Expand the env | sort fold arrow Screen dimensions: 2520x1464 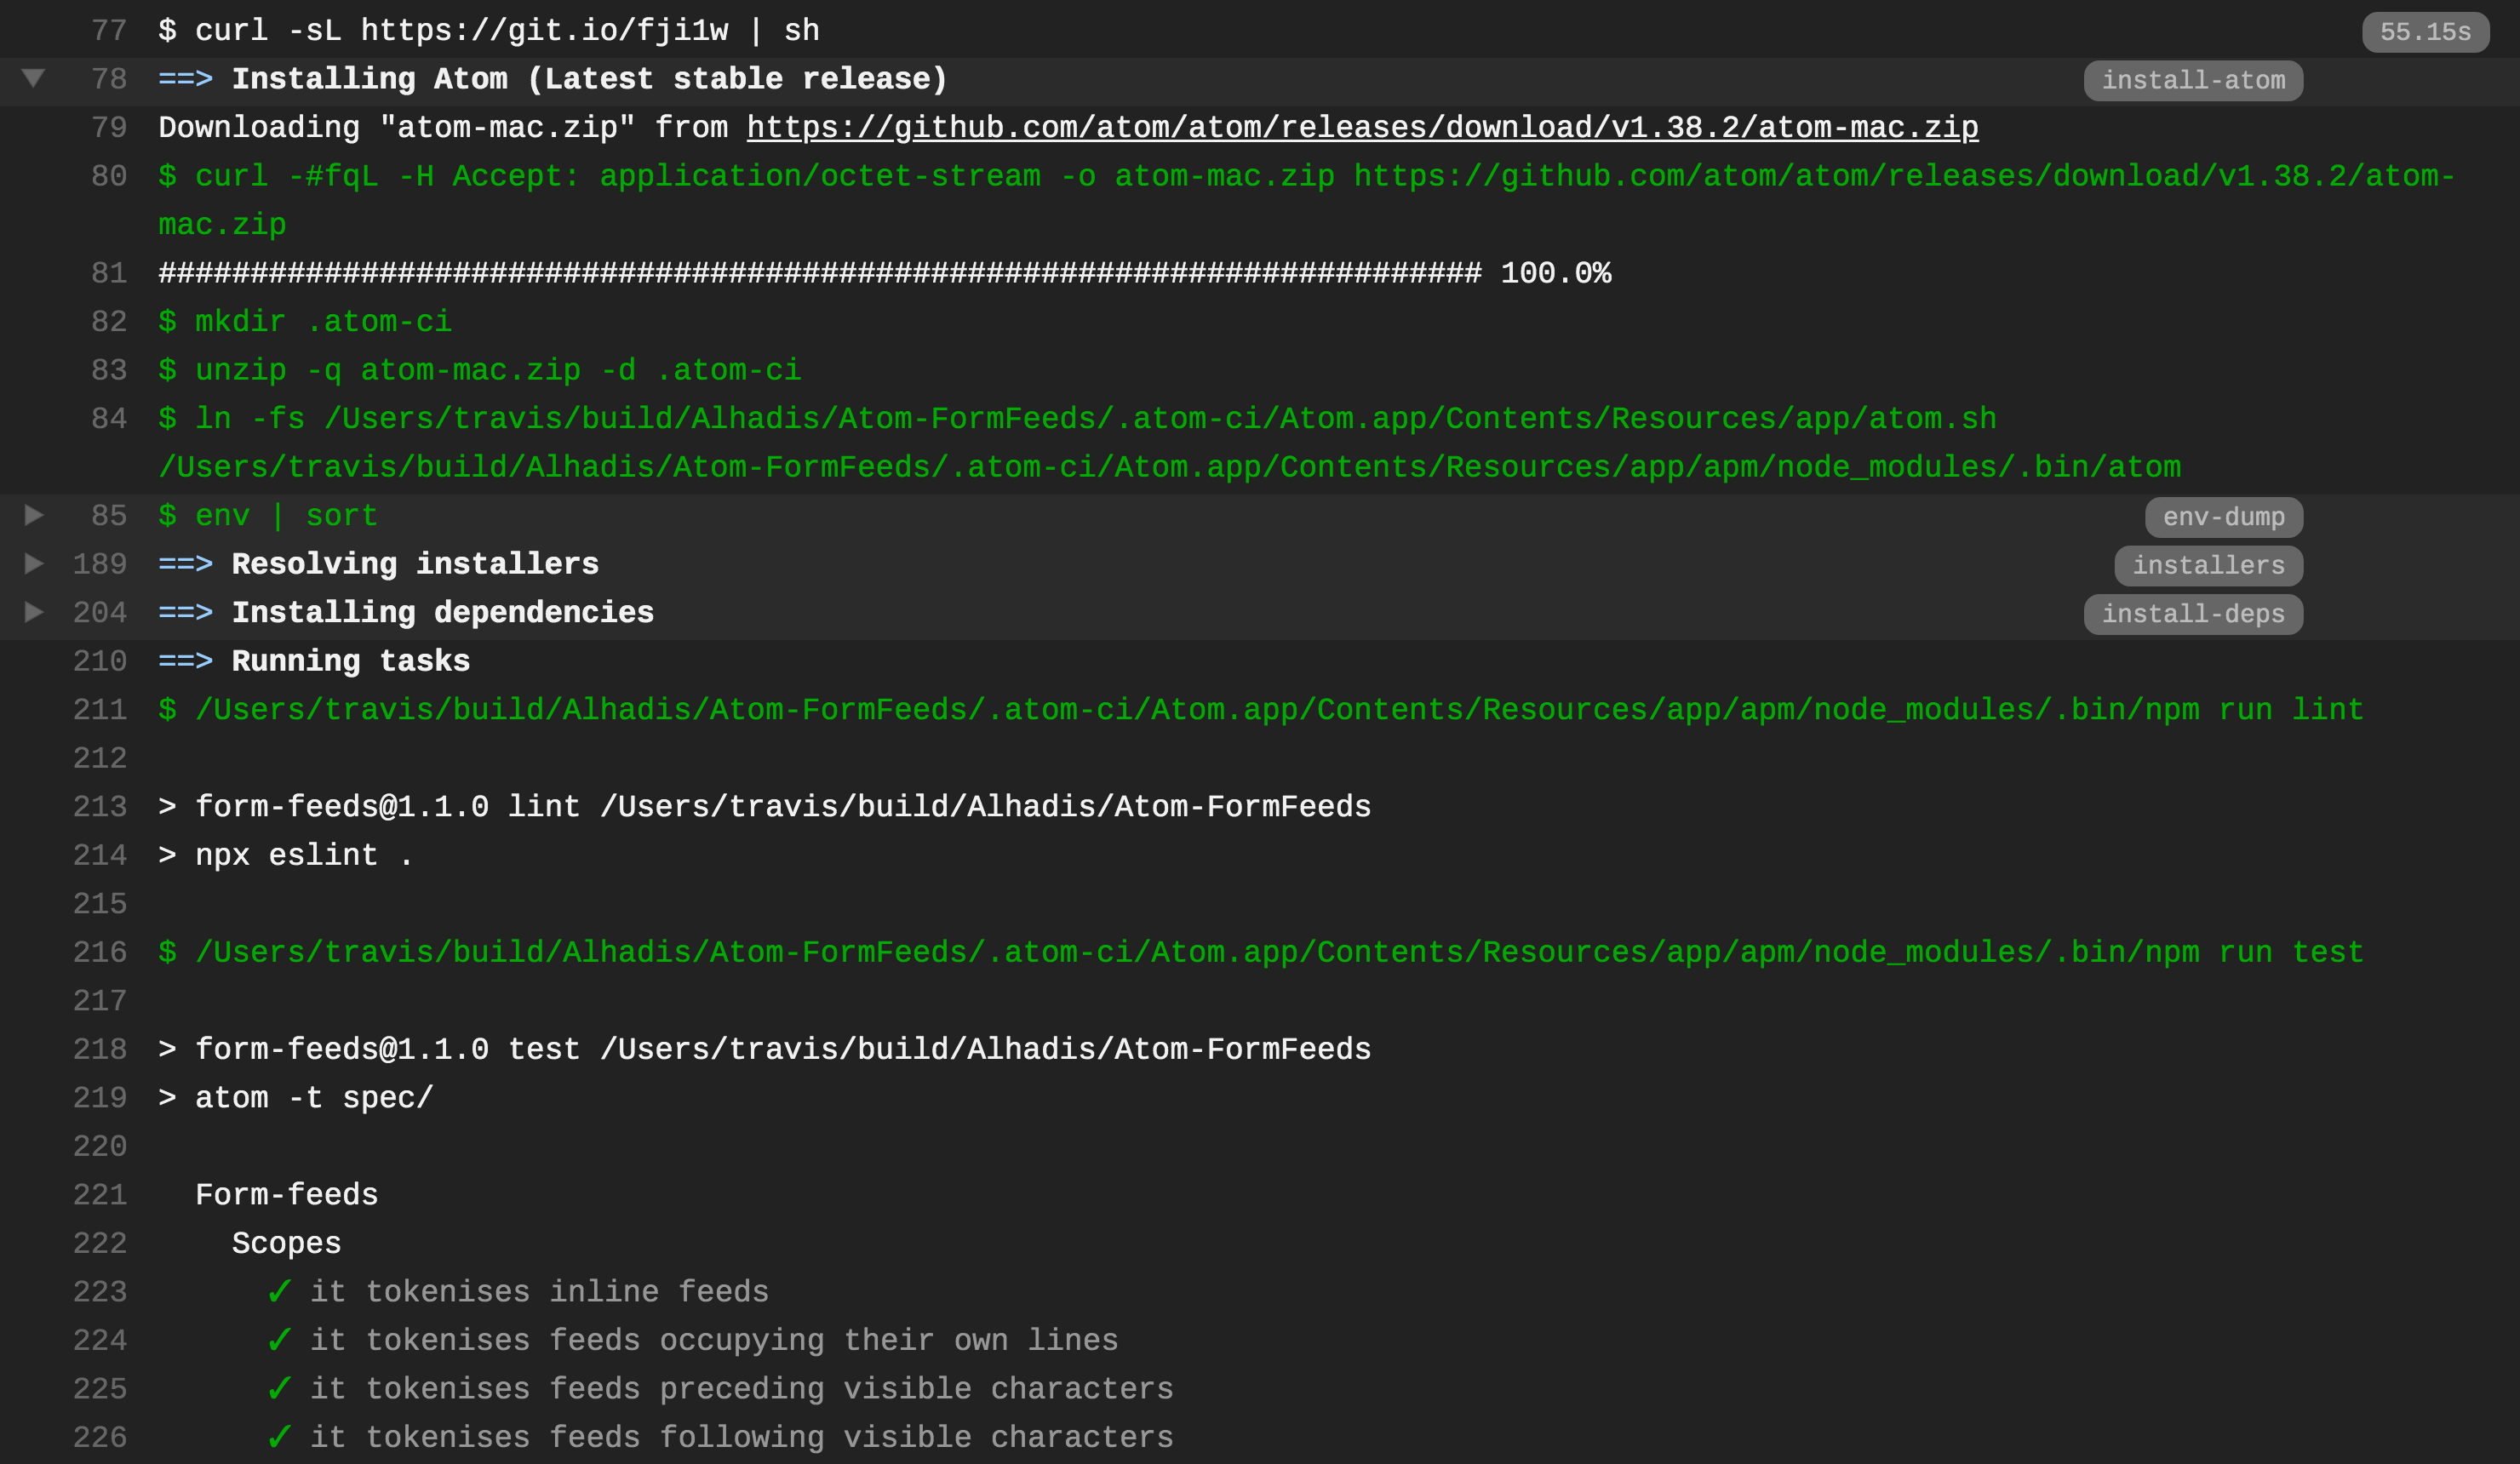coord(33,515)
